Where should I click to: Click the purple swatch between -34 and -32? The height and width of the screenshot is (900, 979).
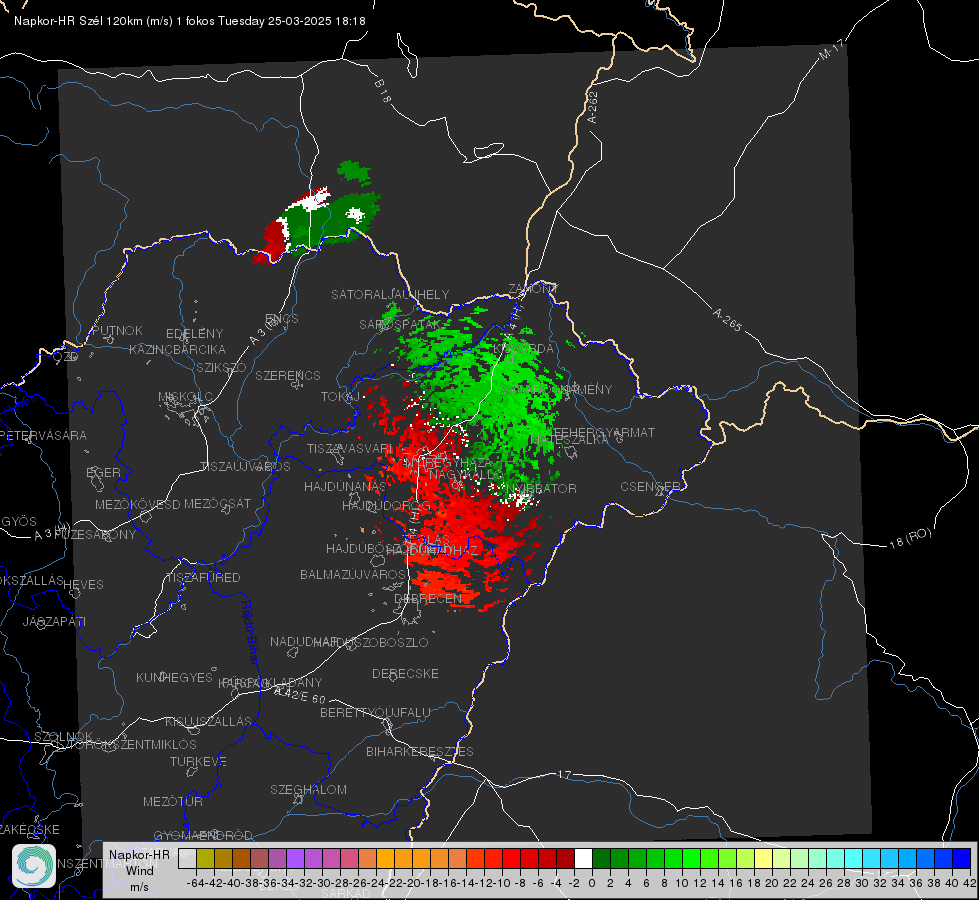pos(295,859)
